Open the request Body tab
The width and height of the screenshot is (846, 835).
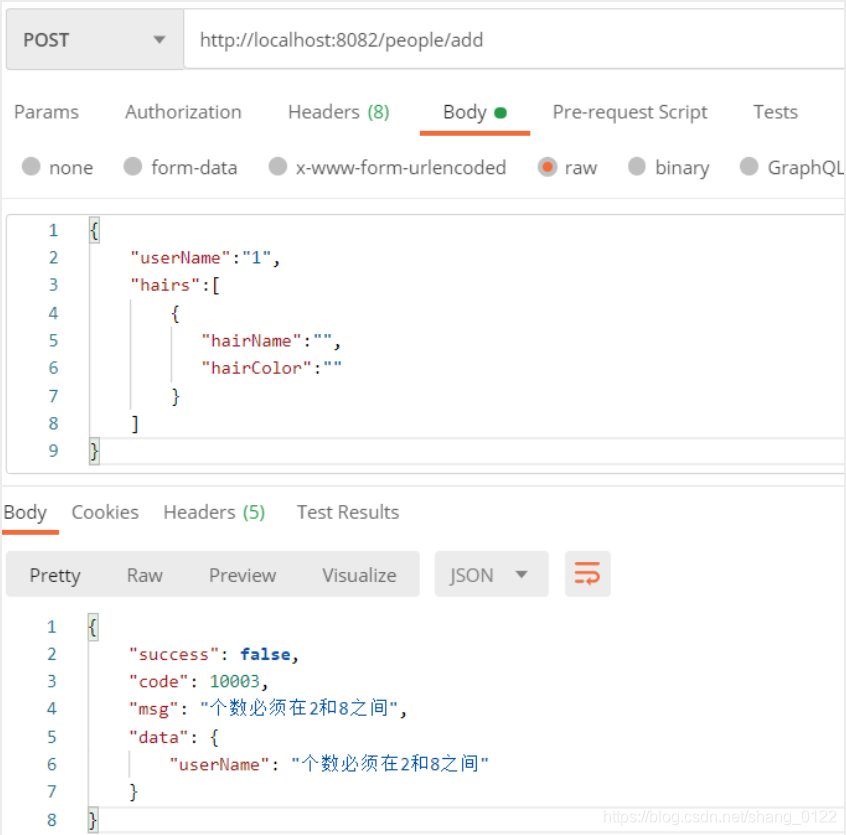(x=475, y=112)
